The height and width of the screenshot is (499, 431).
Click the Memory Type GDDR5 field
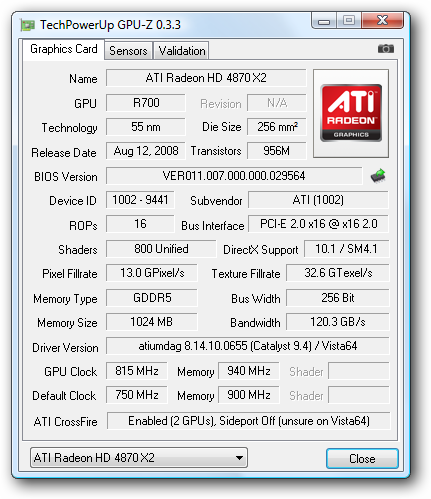[x=152, y=298]
